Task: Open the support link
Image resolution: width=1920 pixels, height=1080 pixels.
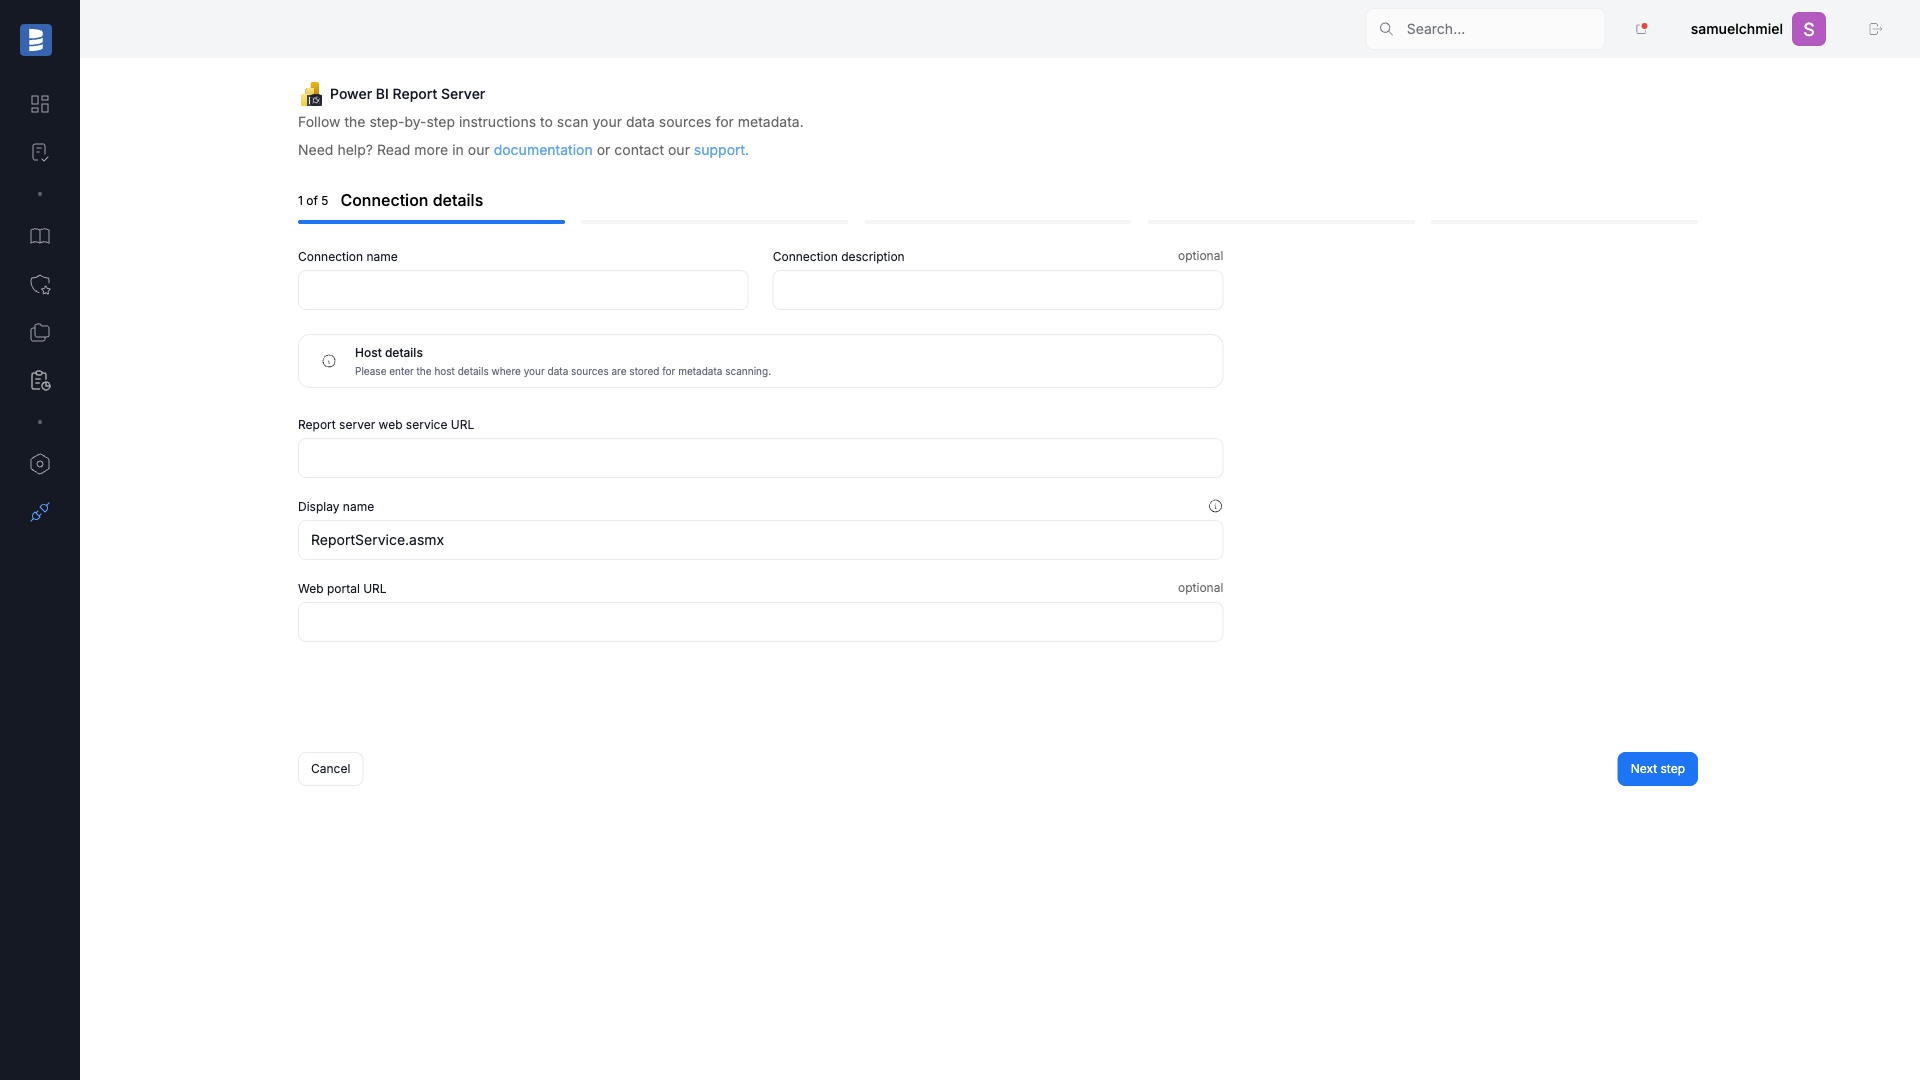Action: 721,150
